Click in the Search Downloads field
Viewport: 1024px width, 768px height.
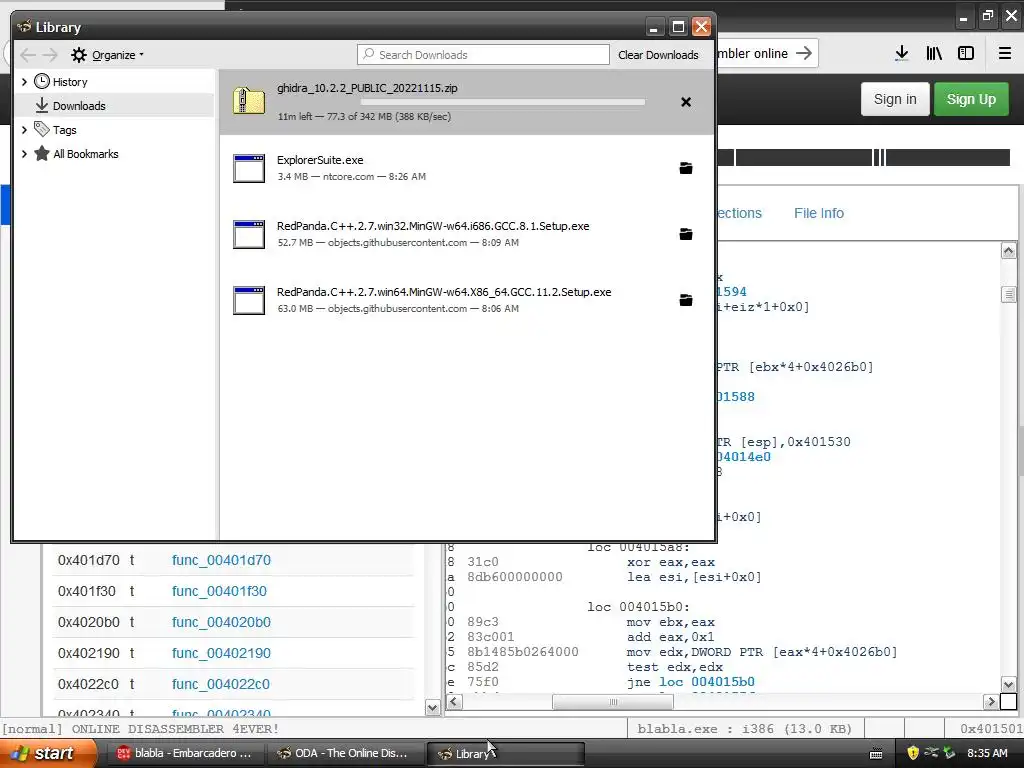click(483, 55)
